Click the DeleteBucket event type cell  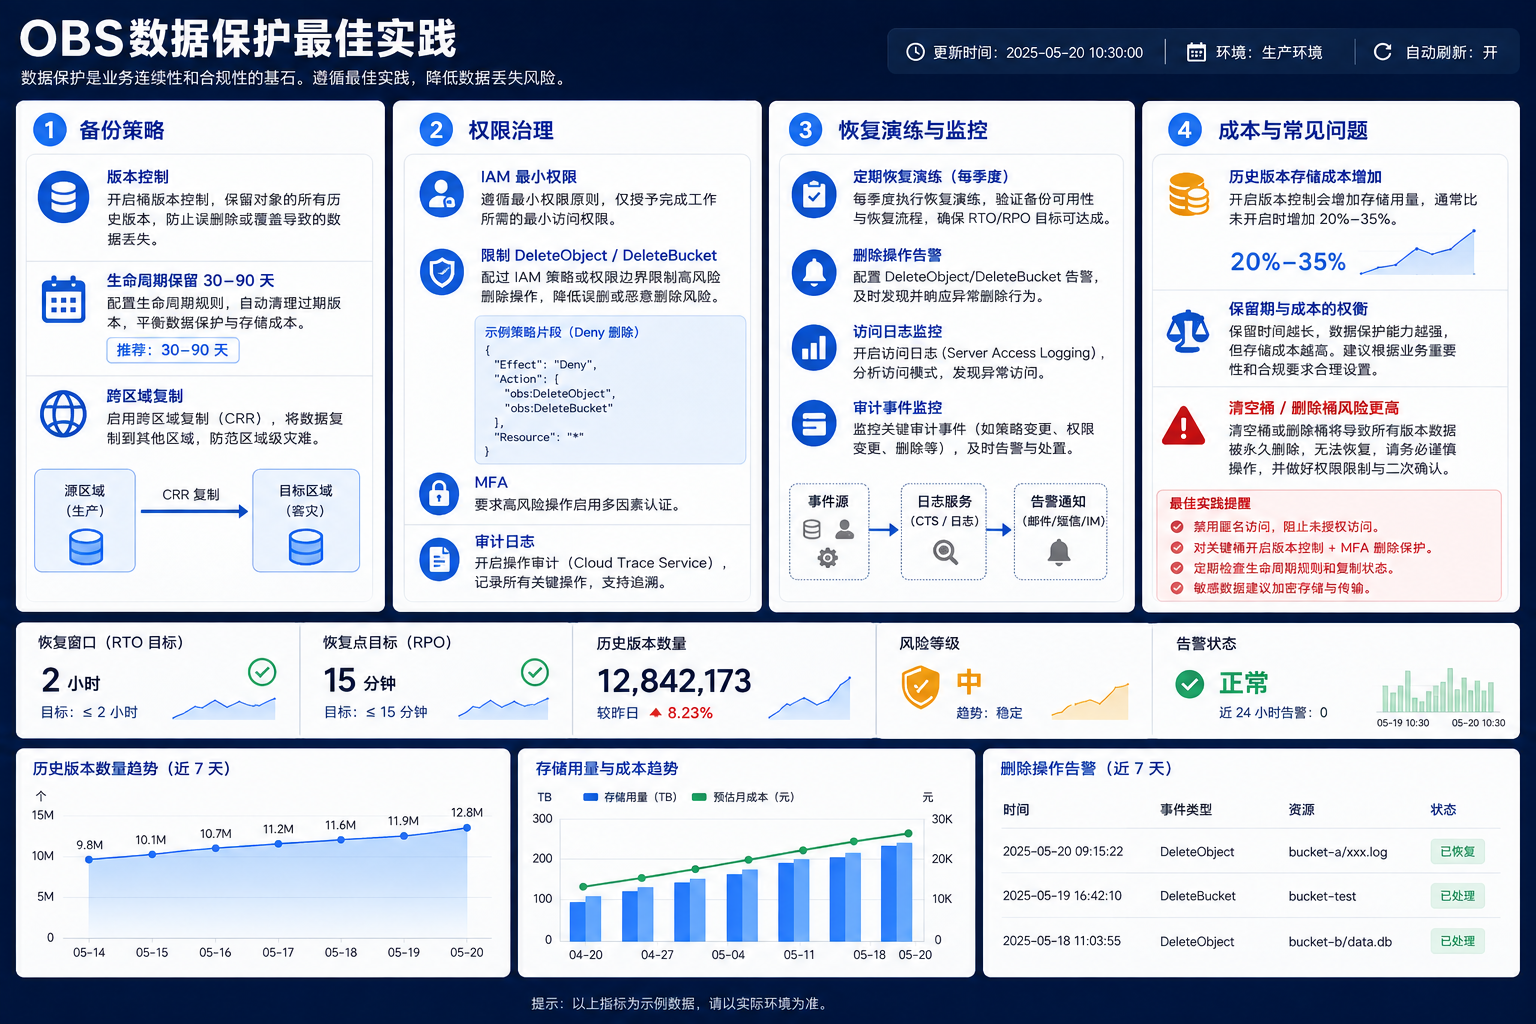[1198, 896]
